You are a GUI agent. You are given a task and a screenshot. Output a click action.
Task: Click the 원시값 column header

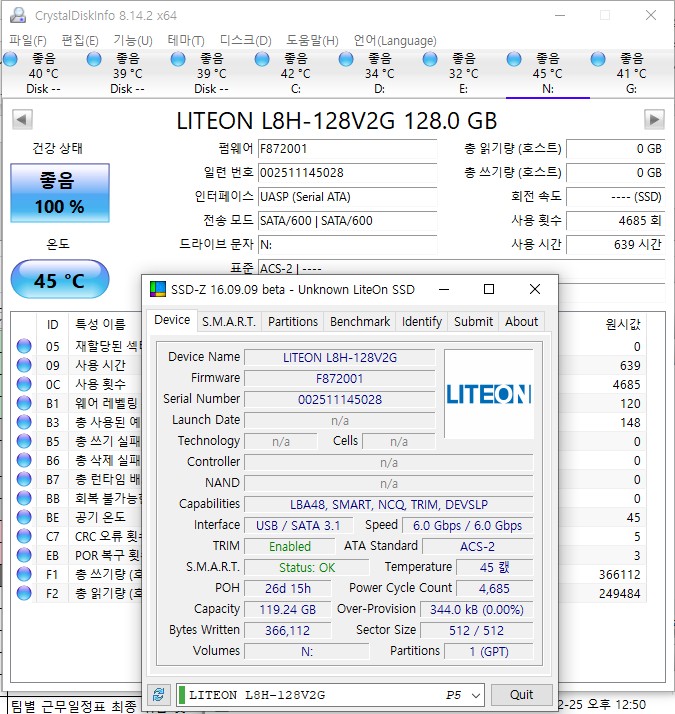tap(623, 324)
